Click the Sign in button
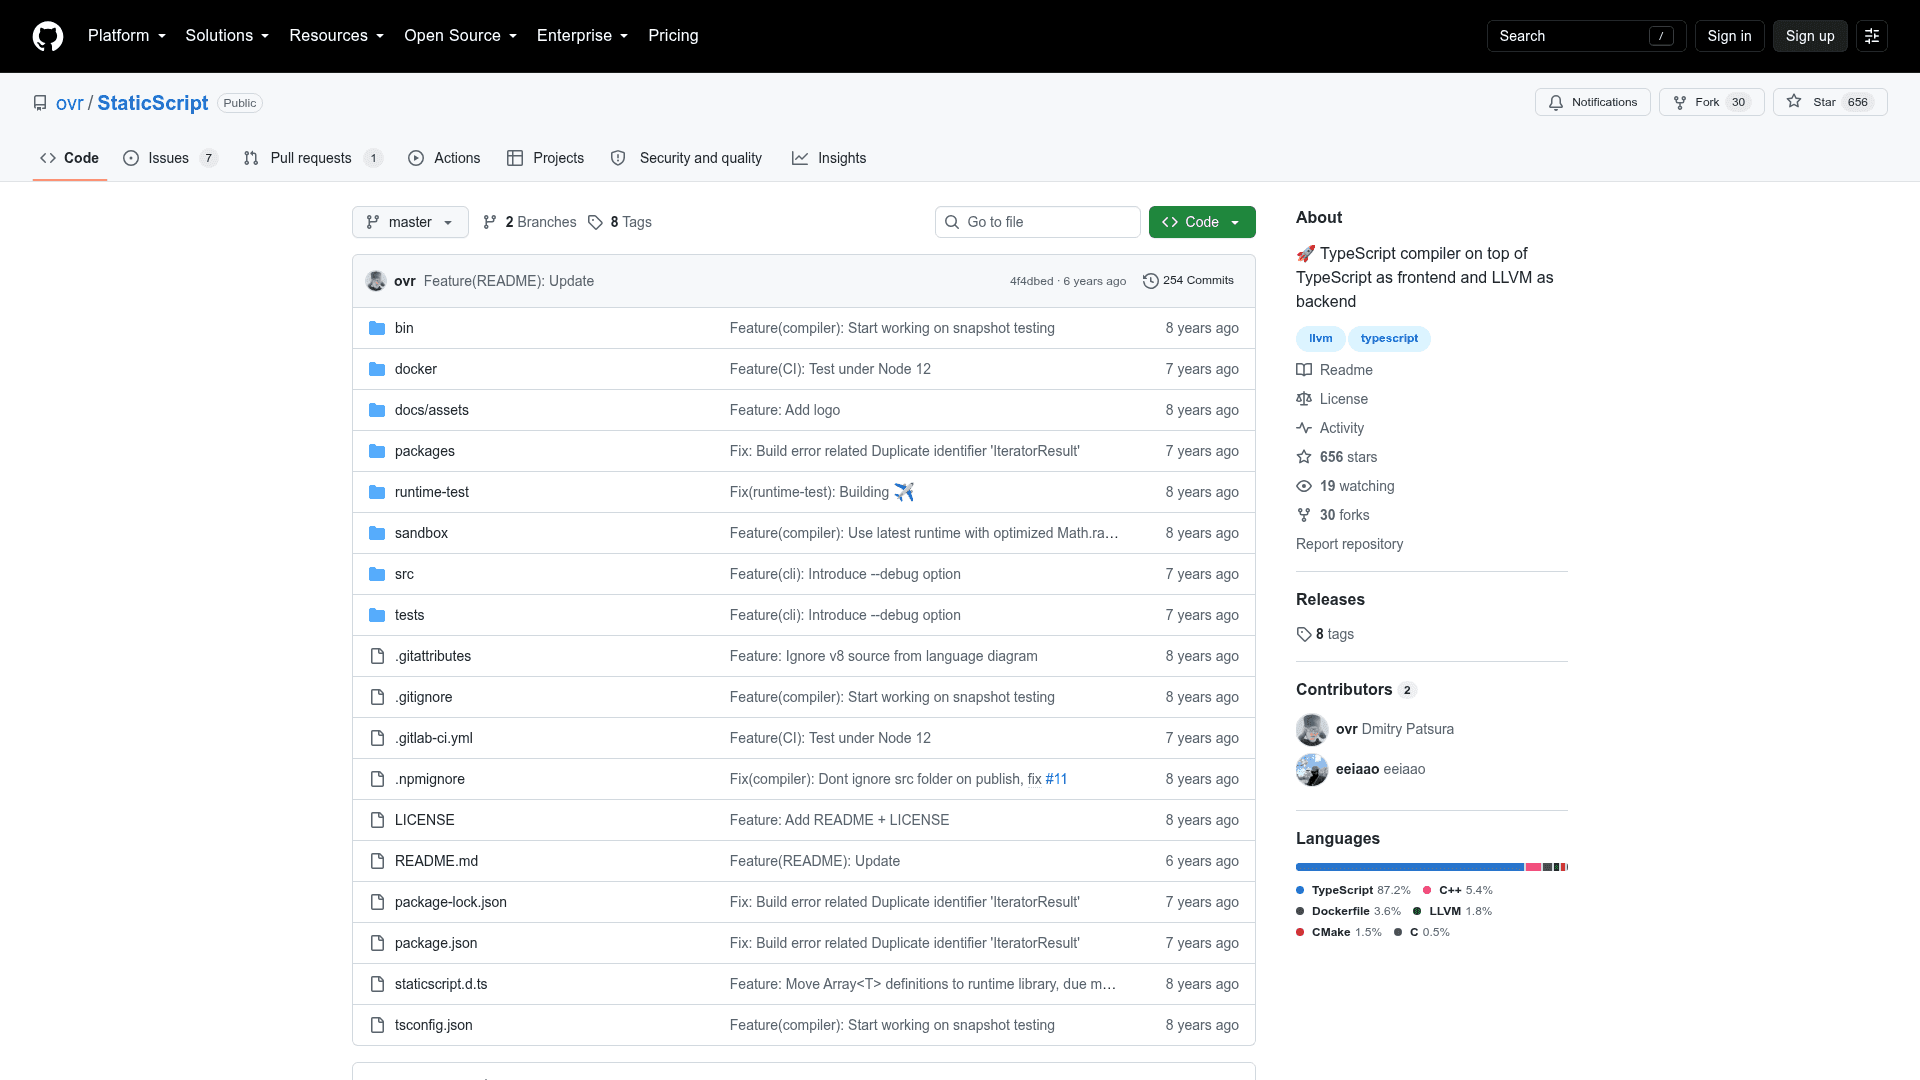This screenshot has height=1080, width=1920. click(x=1729, y=36)
